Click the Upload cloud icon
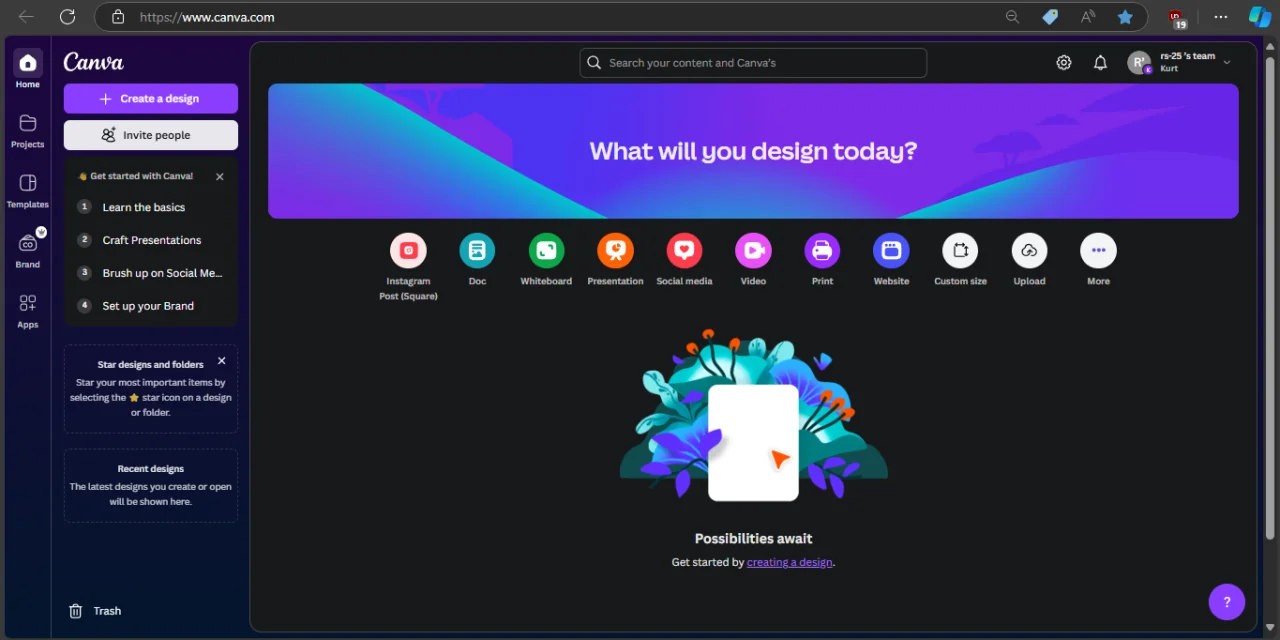This screenshot has width=1280, height=640. [1029, 250]
